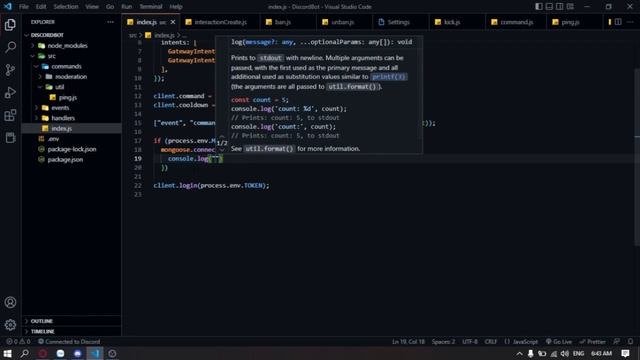Collapse the commands folder
Screen dimensions: 640x360
pos(71,66)
